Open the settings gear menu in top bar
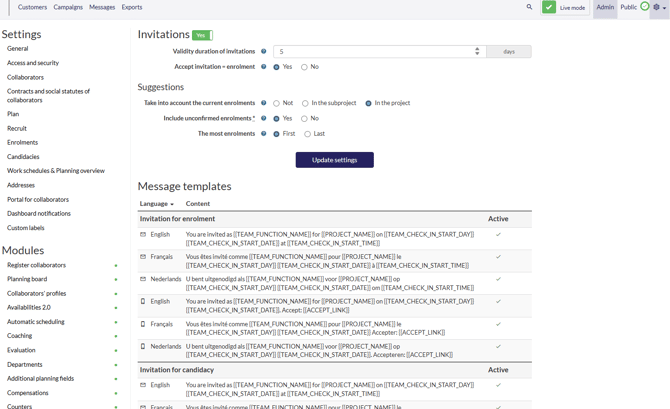This screenshot has height=409, width=670. pos(657,7)
